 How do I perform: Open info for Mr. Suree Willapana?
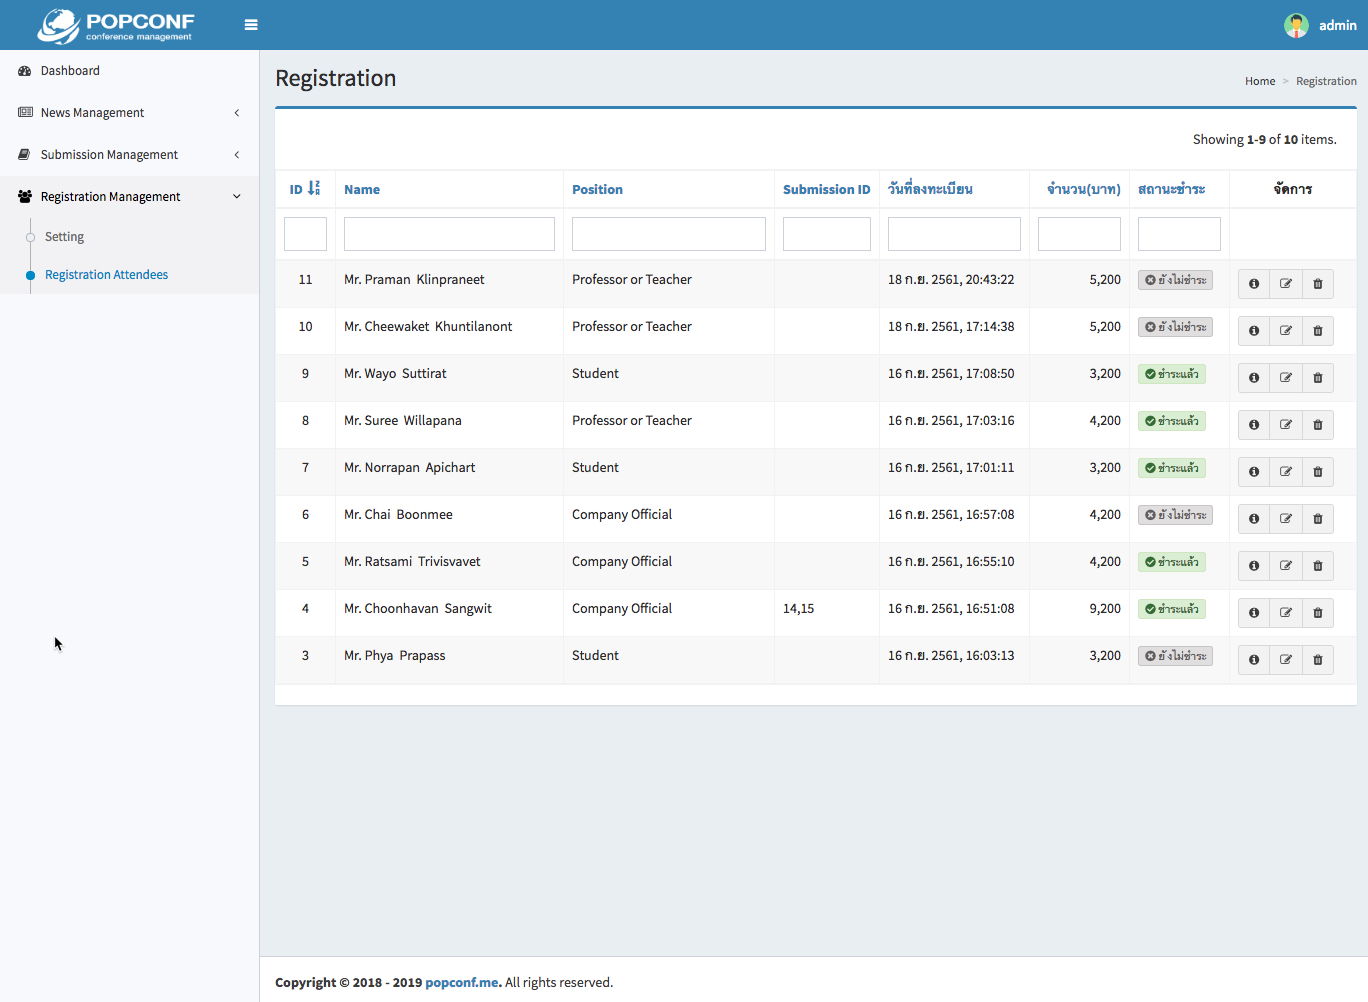pyautogui.click(x=1253, y=425)
